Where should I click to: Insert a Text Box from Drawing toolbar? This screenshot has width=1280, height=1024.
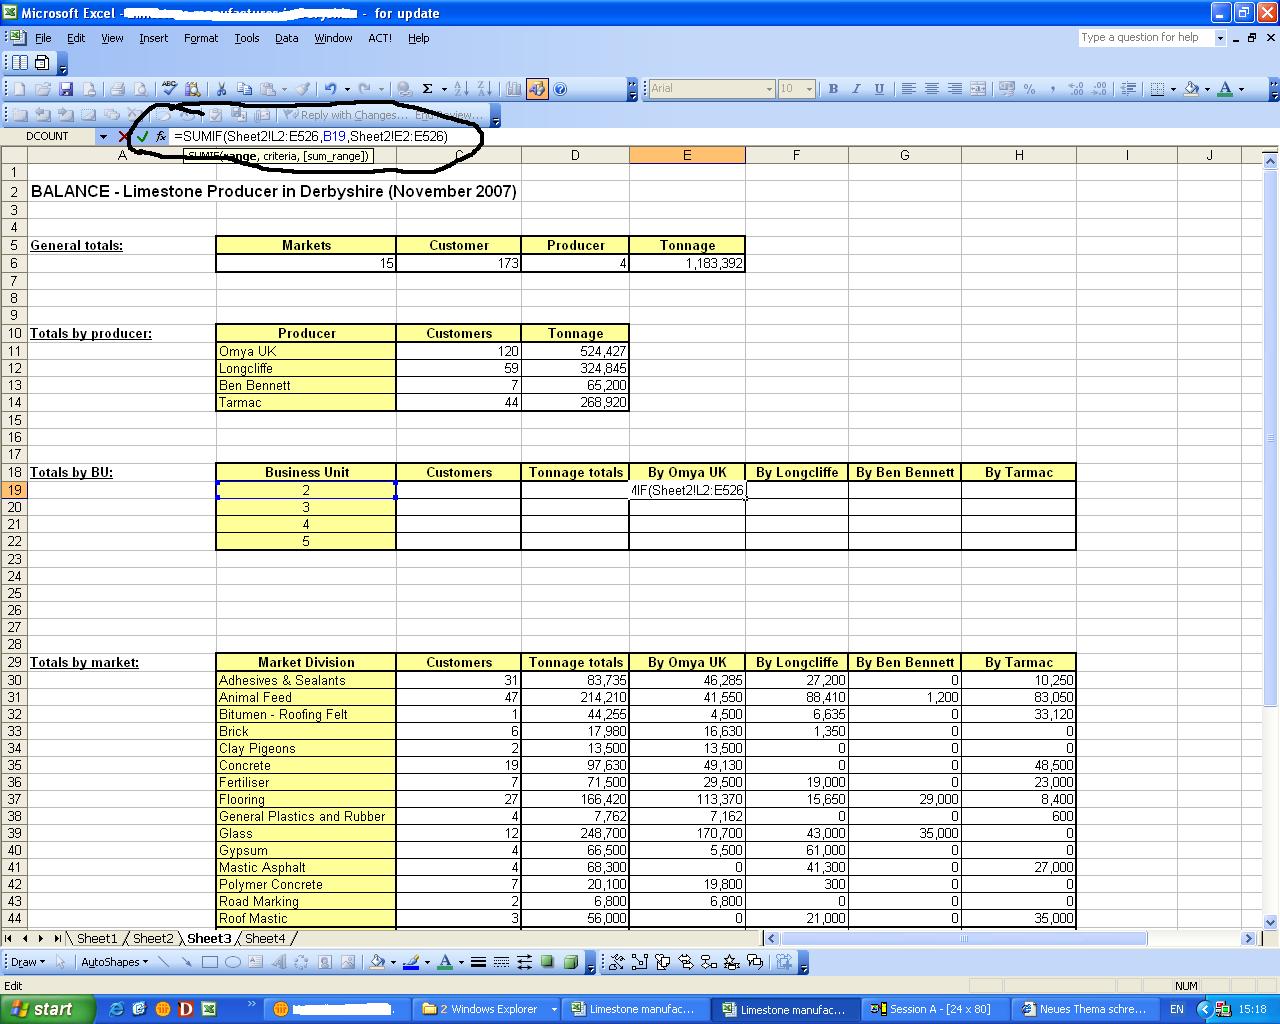(x=255, y=962)
